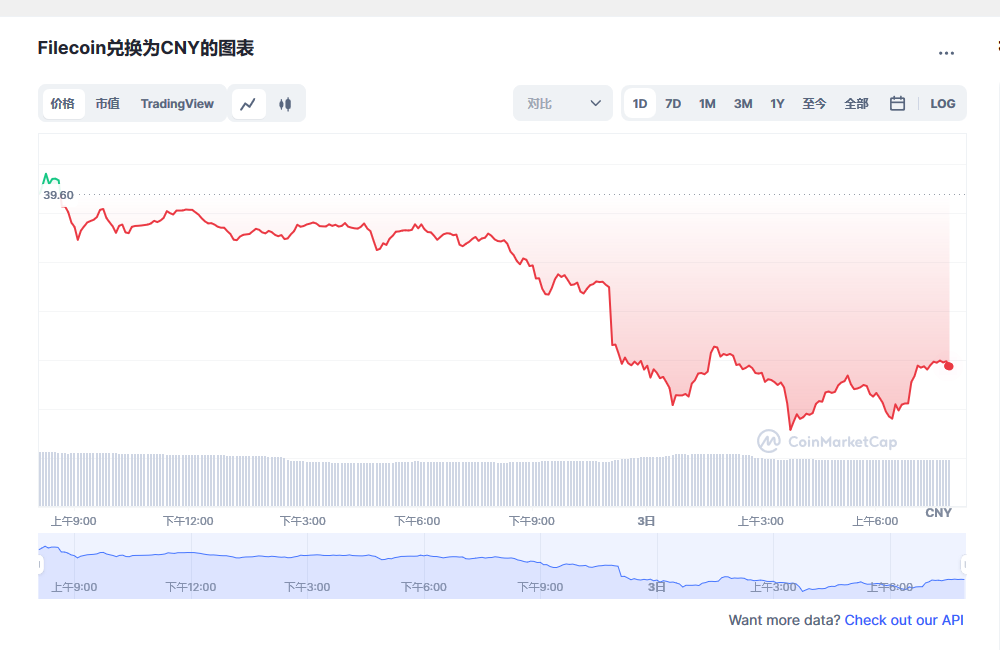Toggle the LOG scale
Viewport: 1000px width, 650px height.
tap(942, 103)
